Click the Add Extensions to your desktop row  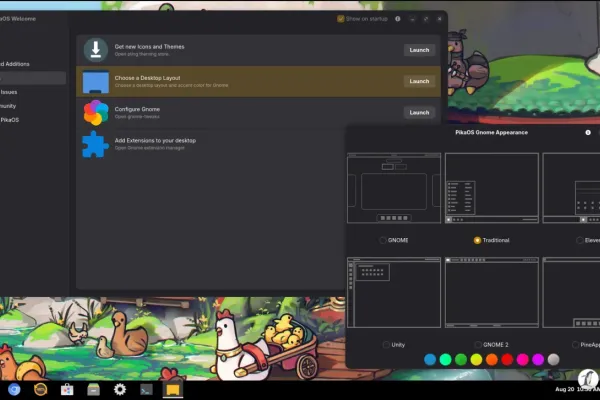point(211,144)
